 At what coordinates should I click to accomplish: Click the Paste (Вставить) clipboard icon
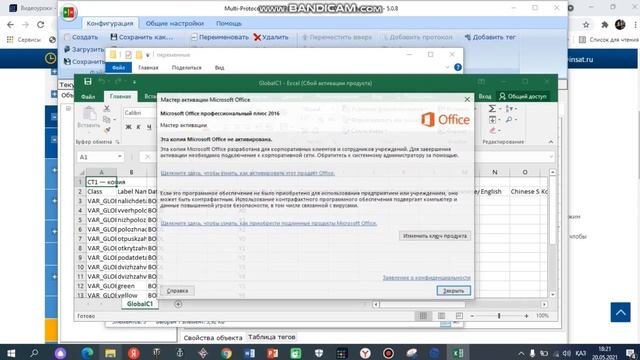89,114
